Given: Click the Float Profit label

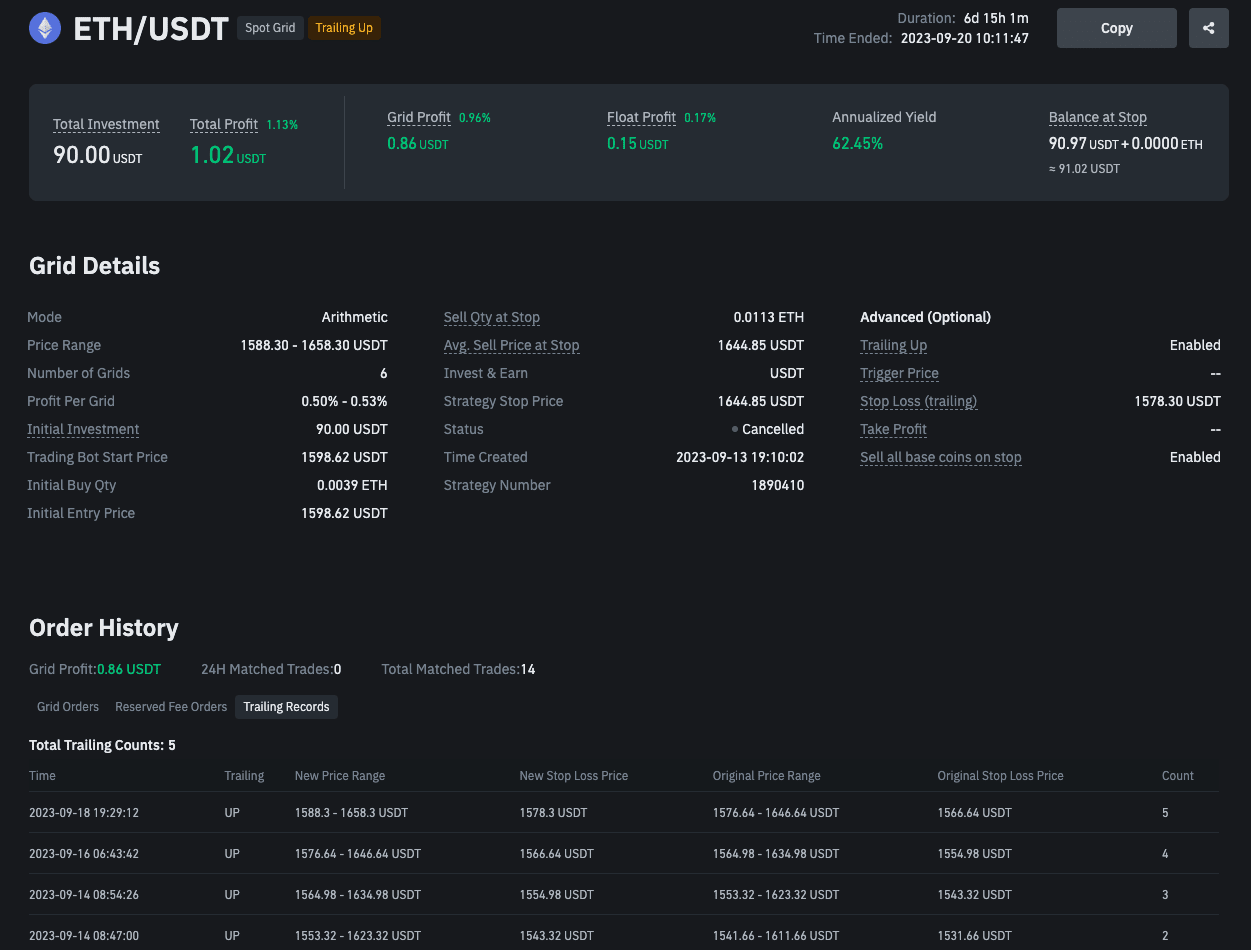Looking at the screenshot, I should [641, 118].
